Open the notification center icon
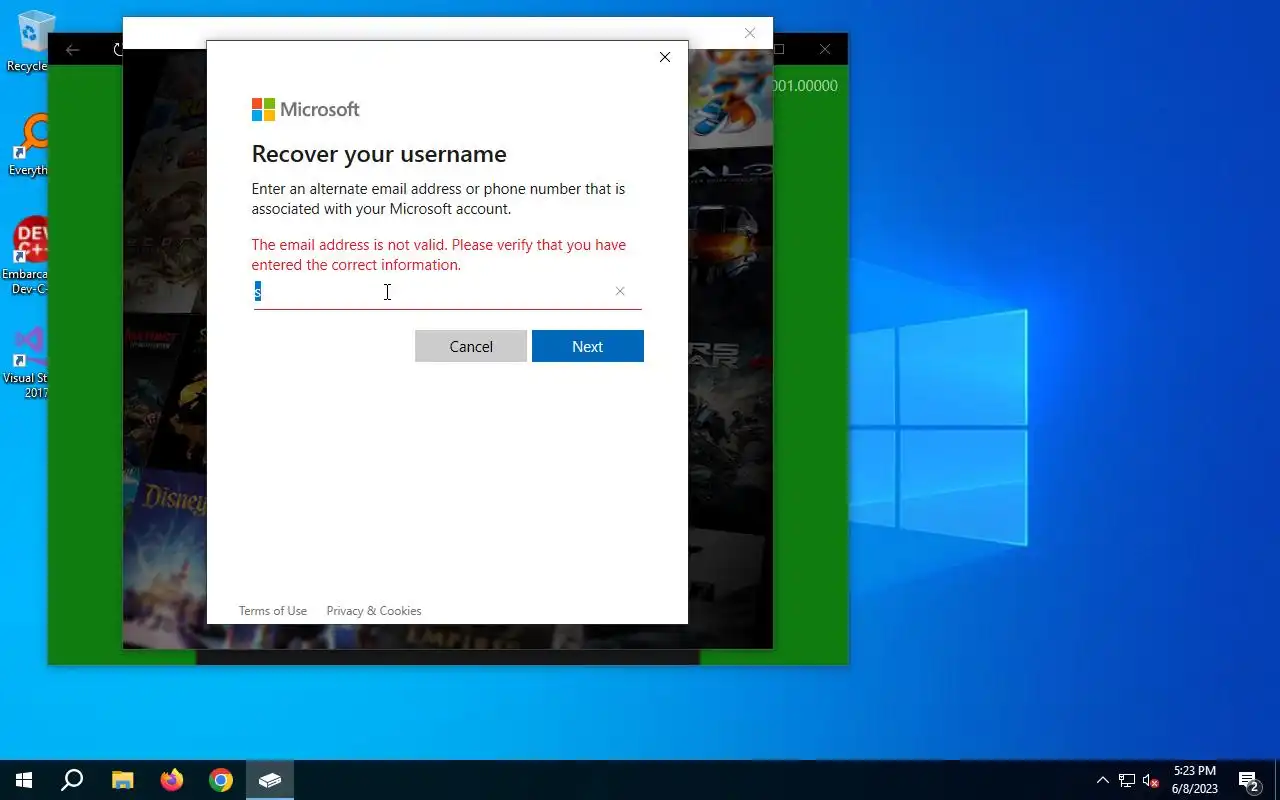 1249,780
